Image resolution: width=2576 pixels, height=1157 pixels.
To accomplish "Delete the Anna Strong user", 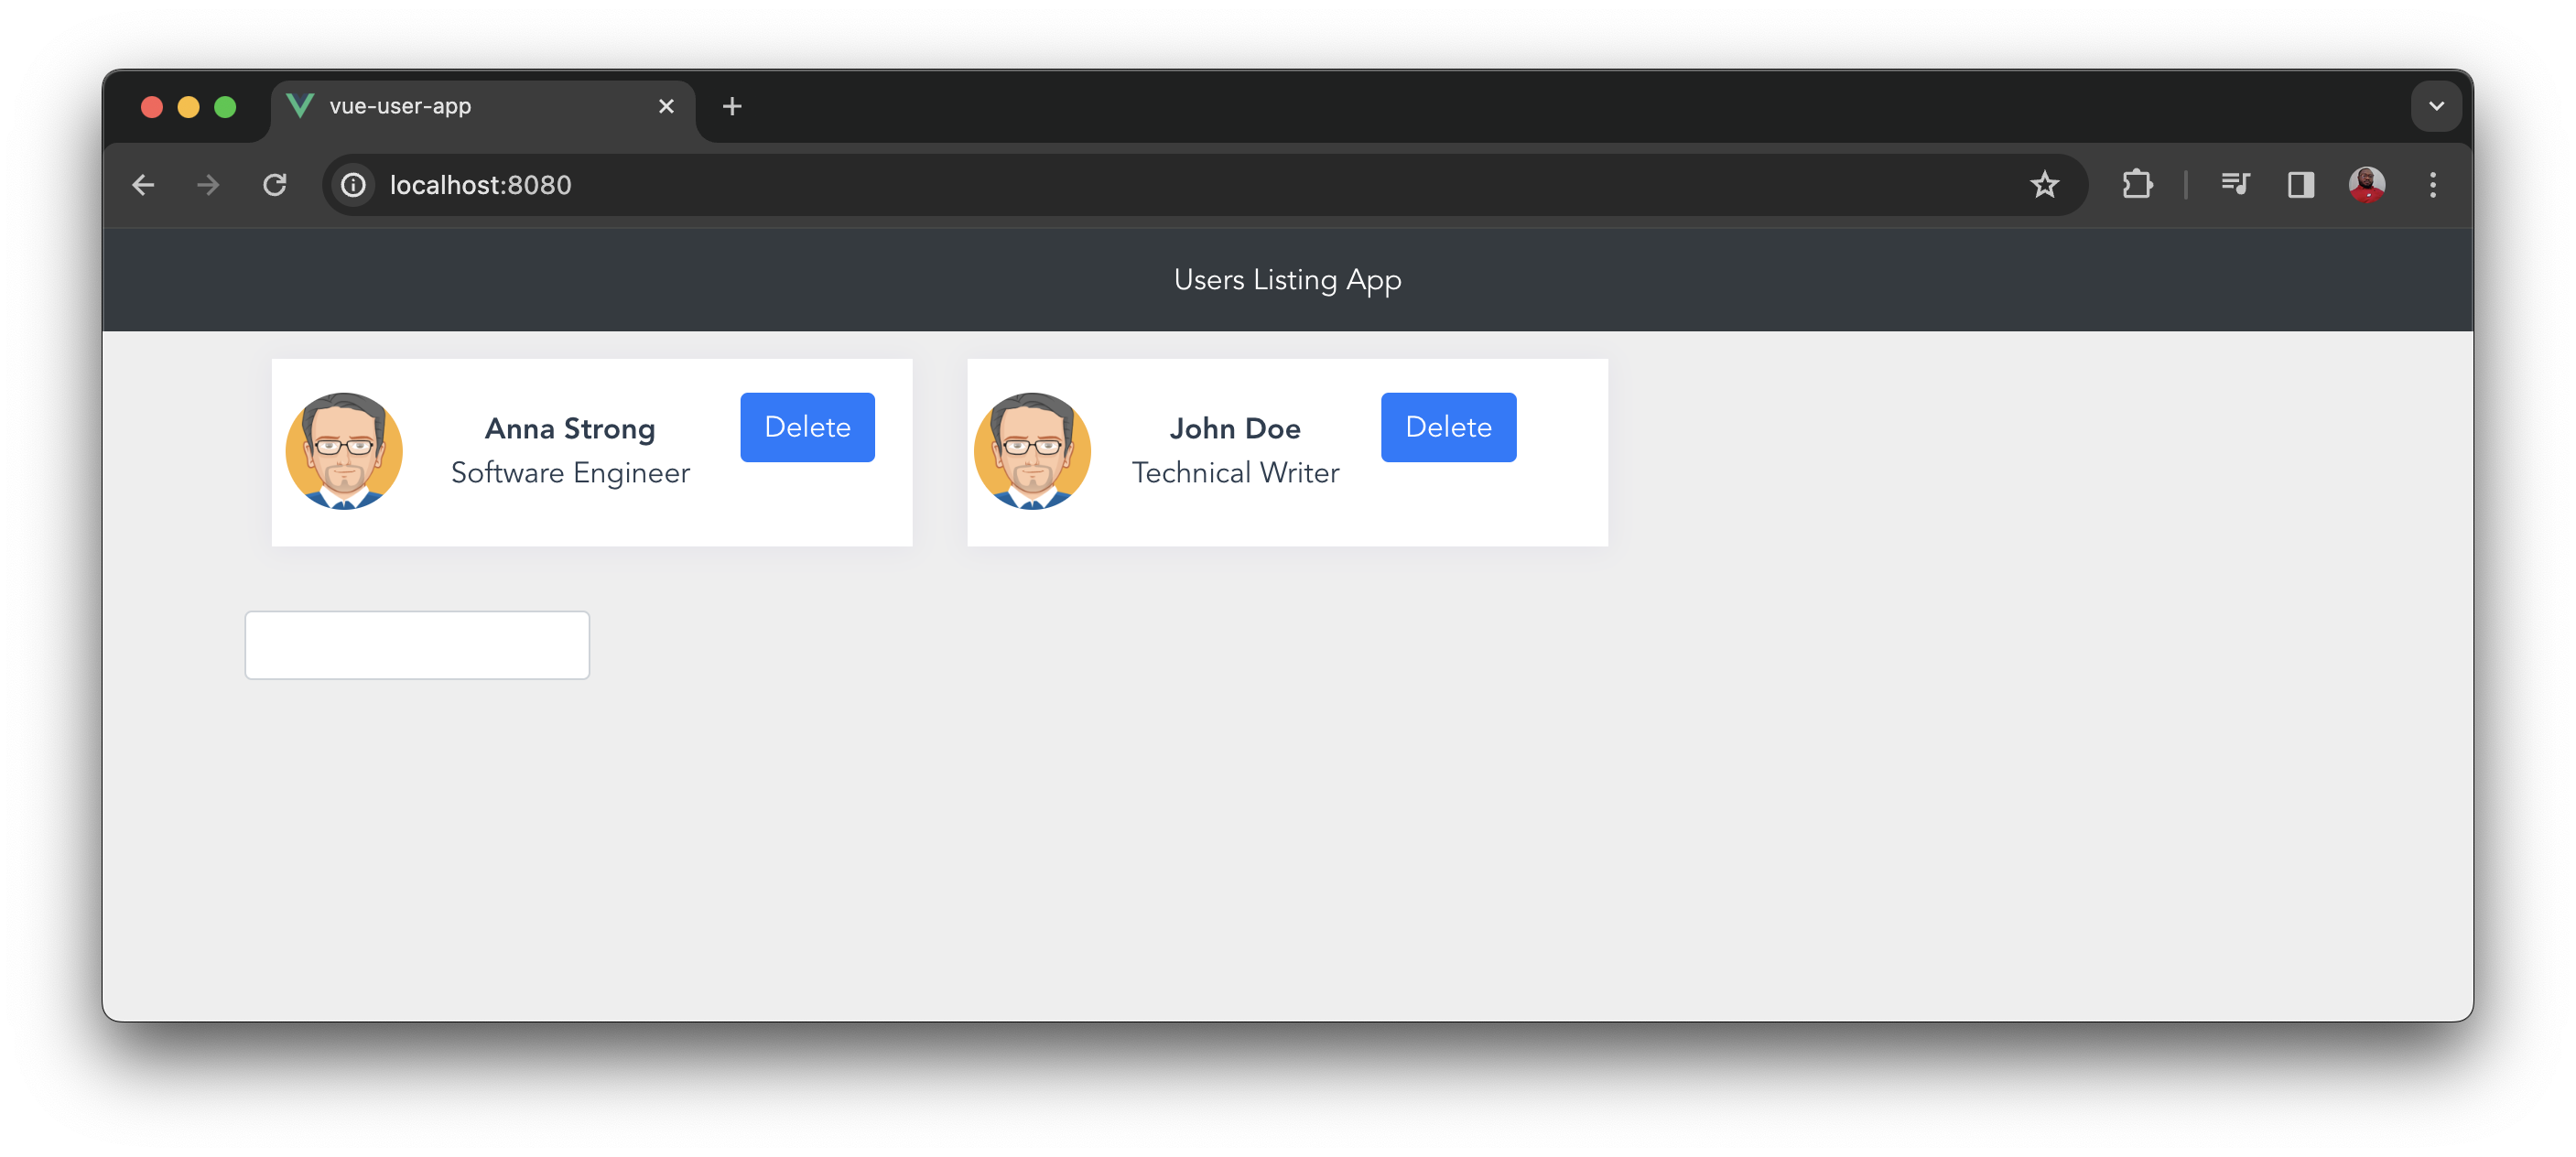I will coord(807,427).
